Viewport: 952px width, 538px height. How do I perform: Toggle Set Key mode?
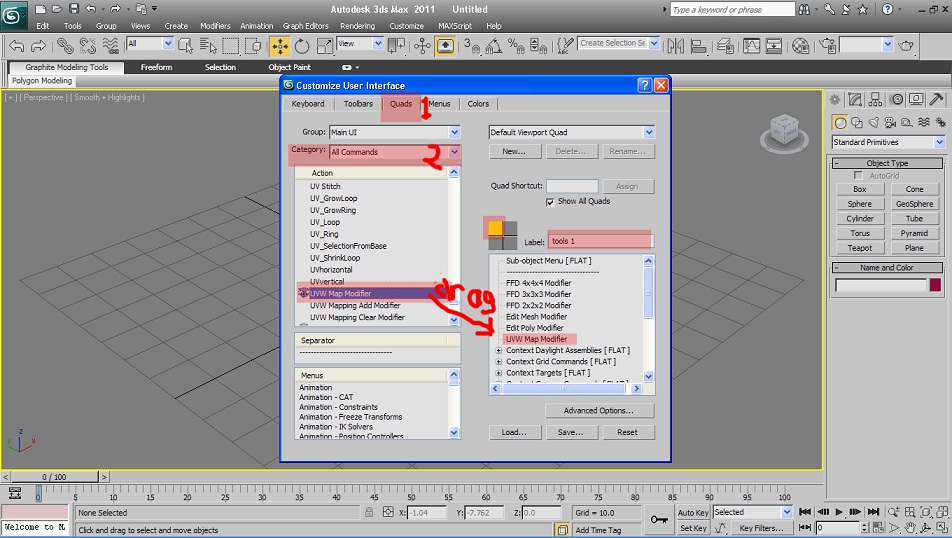[x=693, y=528]
